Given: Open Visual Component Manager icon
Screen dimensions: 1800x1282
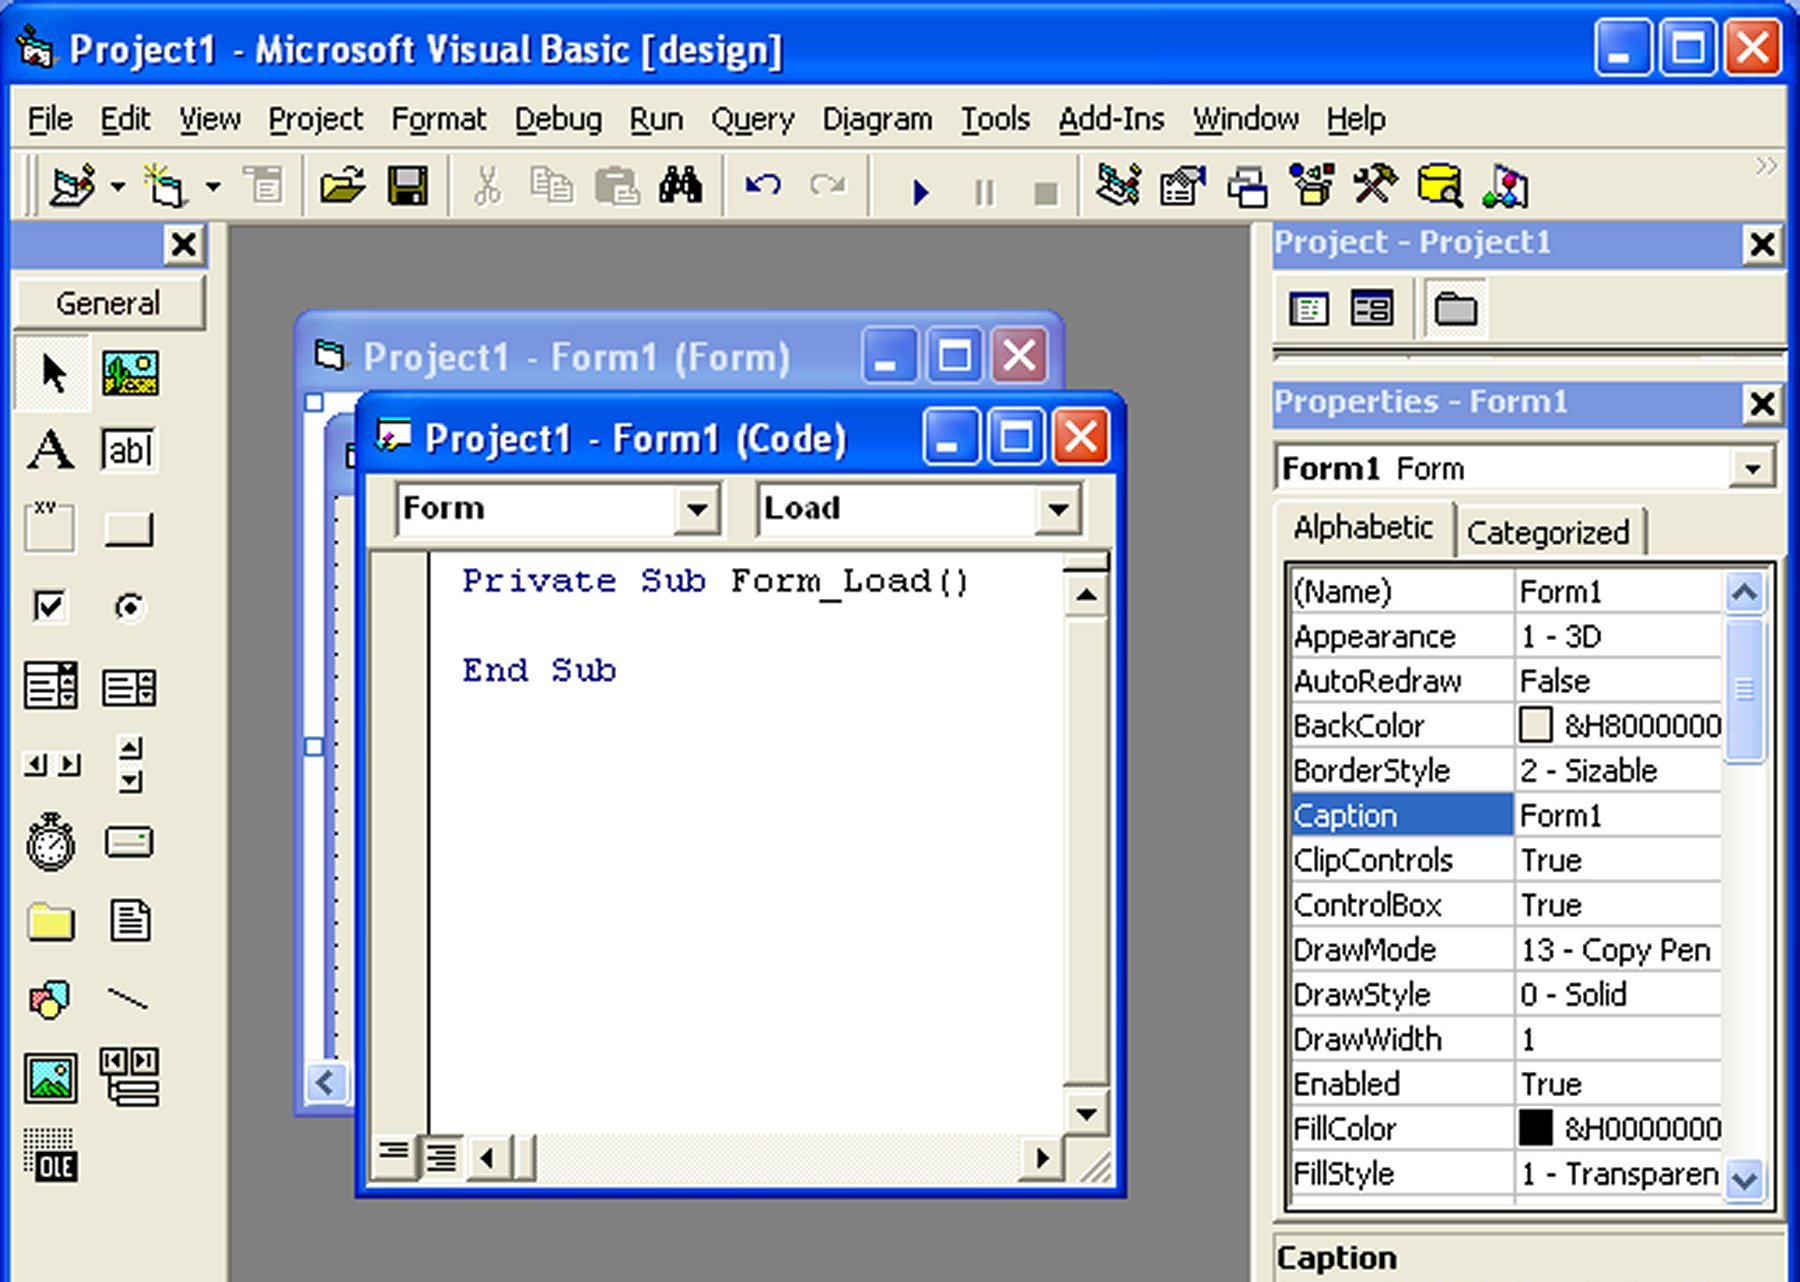Looking at the screenshot, I should click(1505, 186).
